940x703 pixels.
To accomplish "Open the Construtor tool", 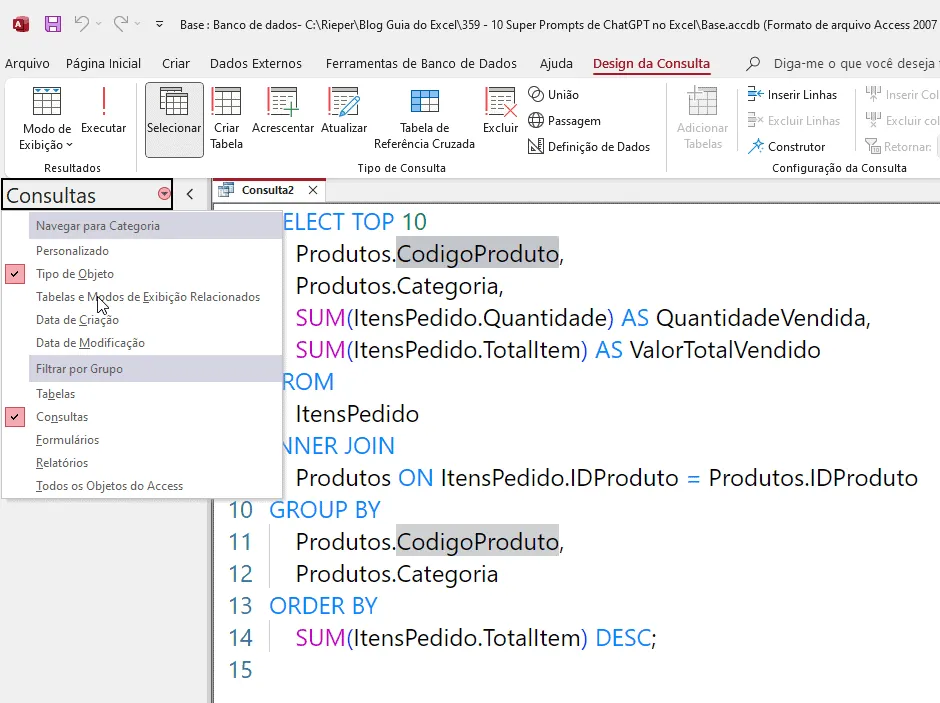I will click(786, 146).
